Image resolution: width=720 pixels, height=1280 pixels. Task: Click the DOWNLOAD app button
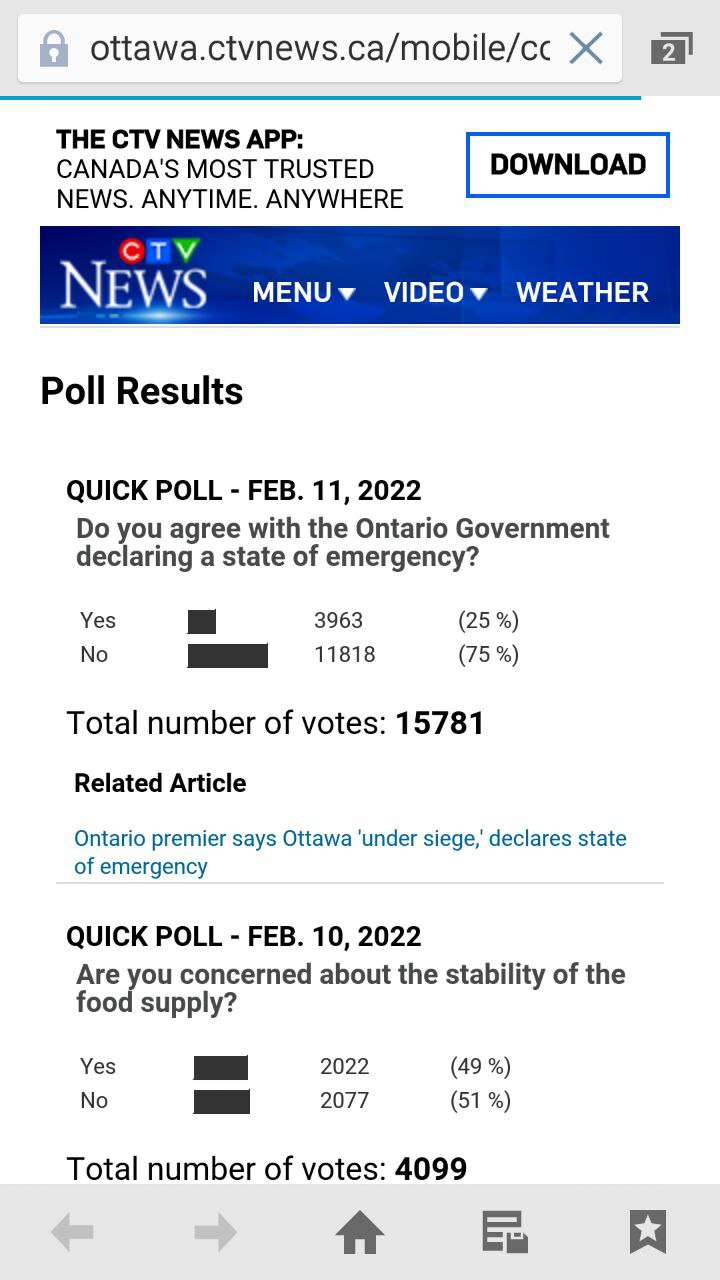[x=567, y=165]
